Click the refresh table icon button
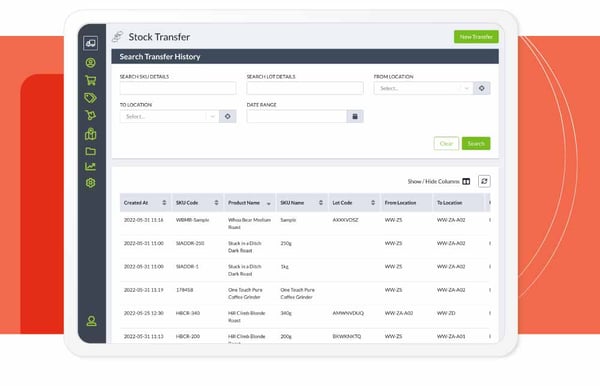Image resolution: width=600 pixels, height=386 pixels. tap(484, 181)
